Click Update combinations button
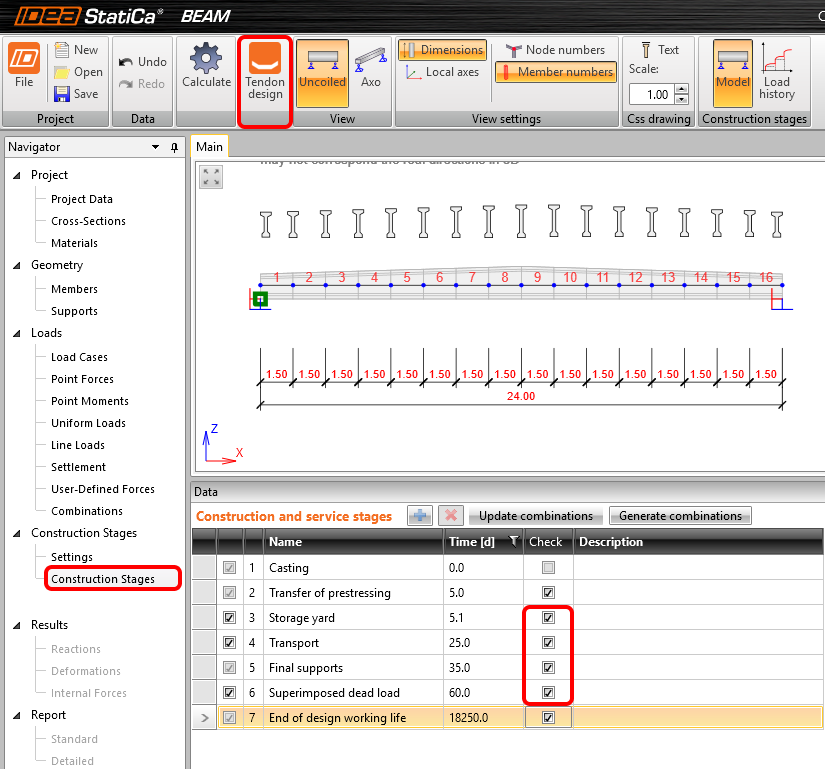The width and height of the screenshot is (825, 769). click(535, 516)
